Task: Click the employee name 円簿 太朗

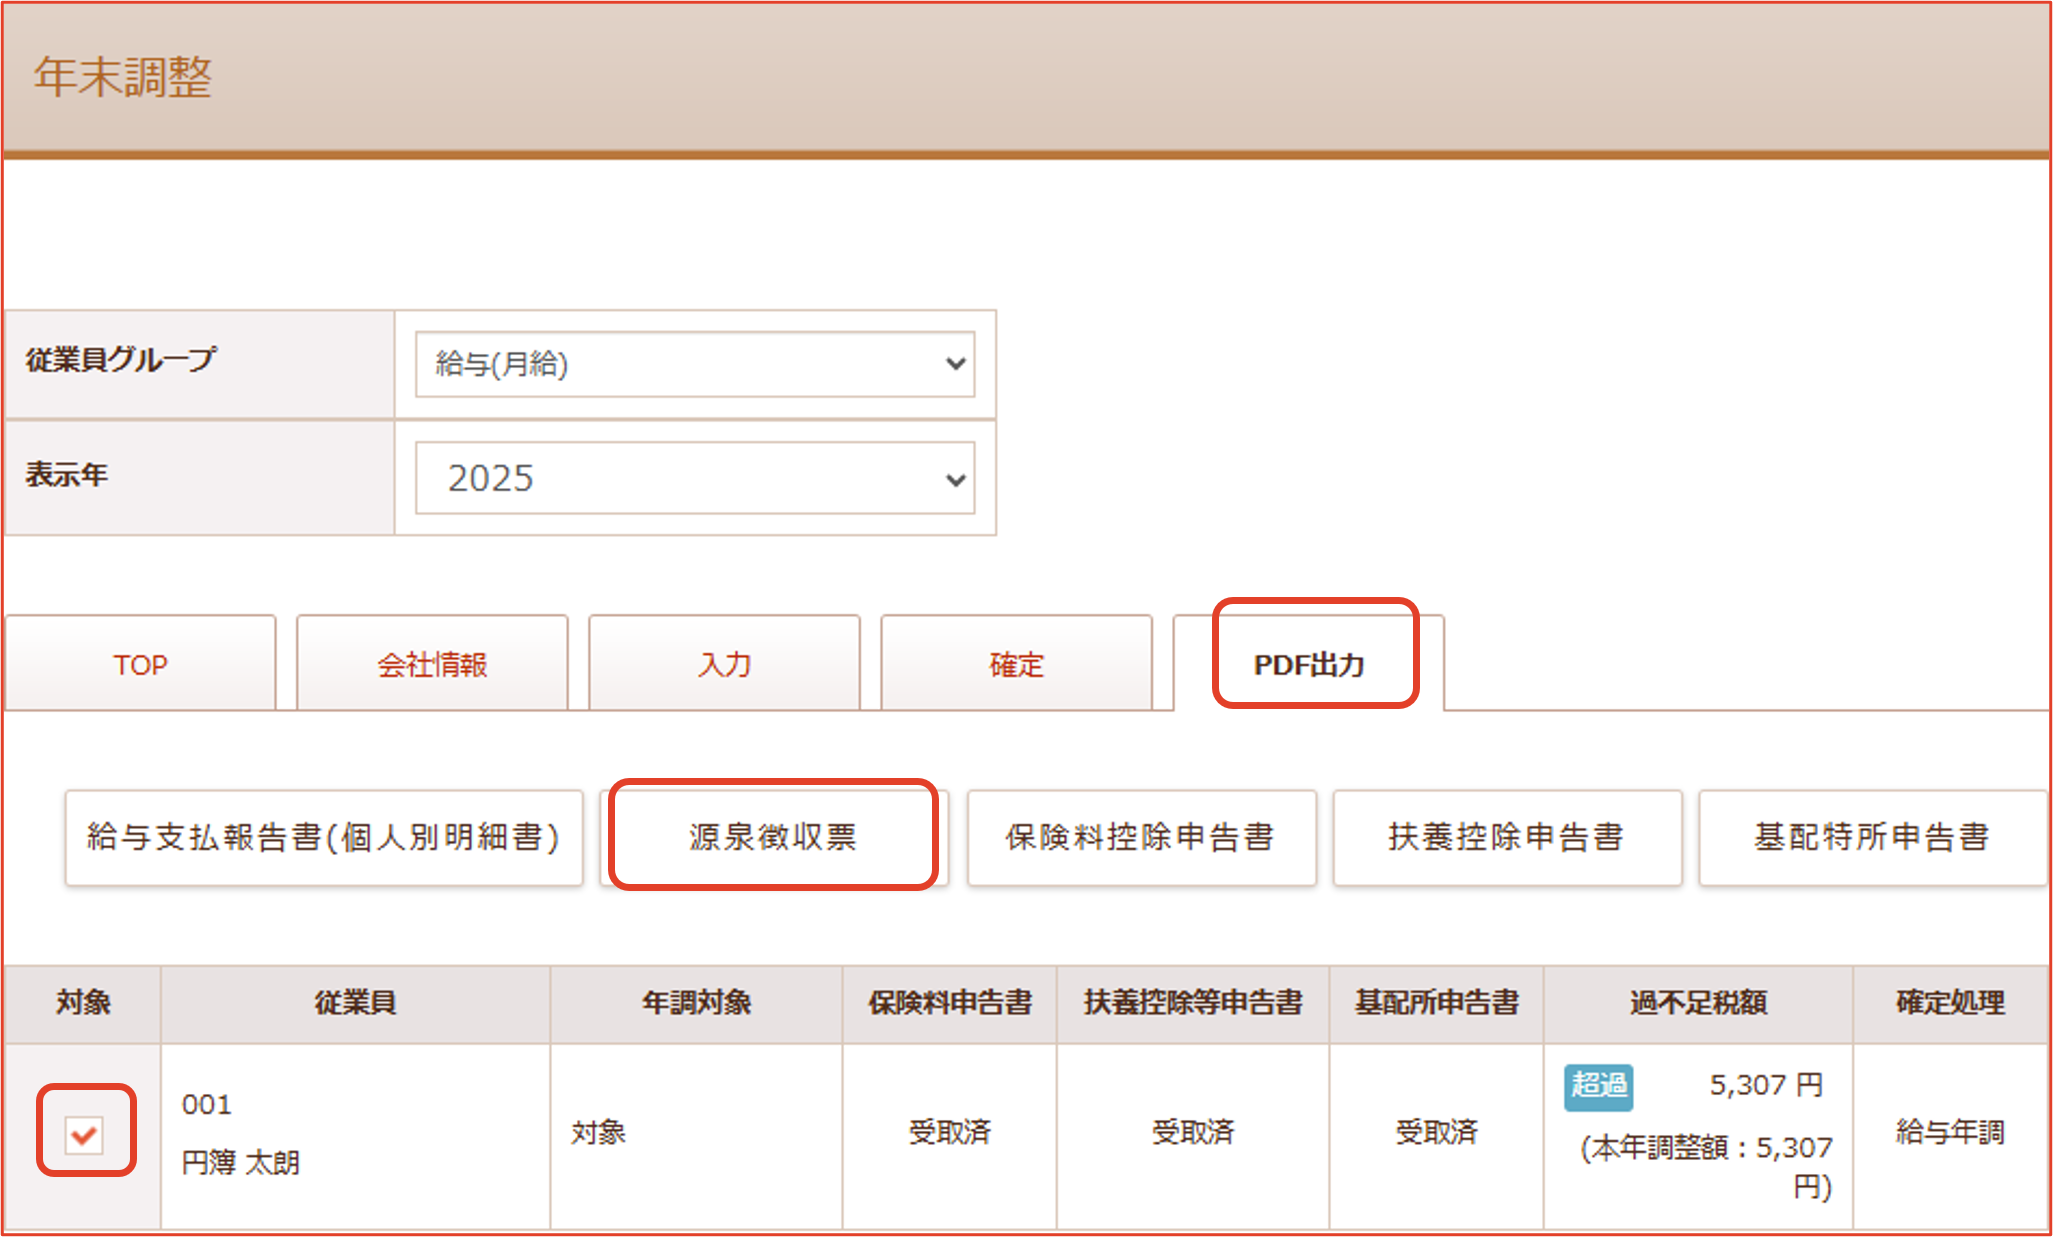Action: point(240,1162)
